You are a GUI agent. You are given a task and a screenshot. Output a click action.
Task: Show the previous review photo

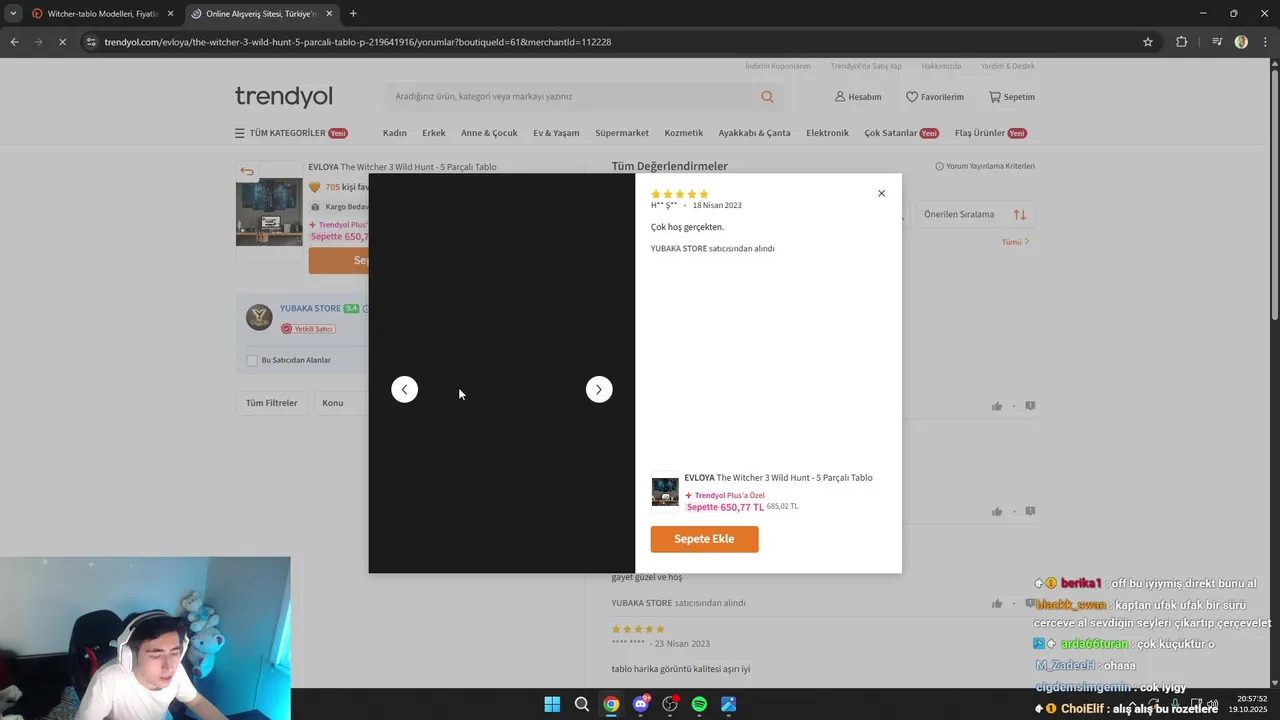click(x=405, y=390)
